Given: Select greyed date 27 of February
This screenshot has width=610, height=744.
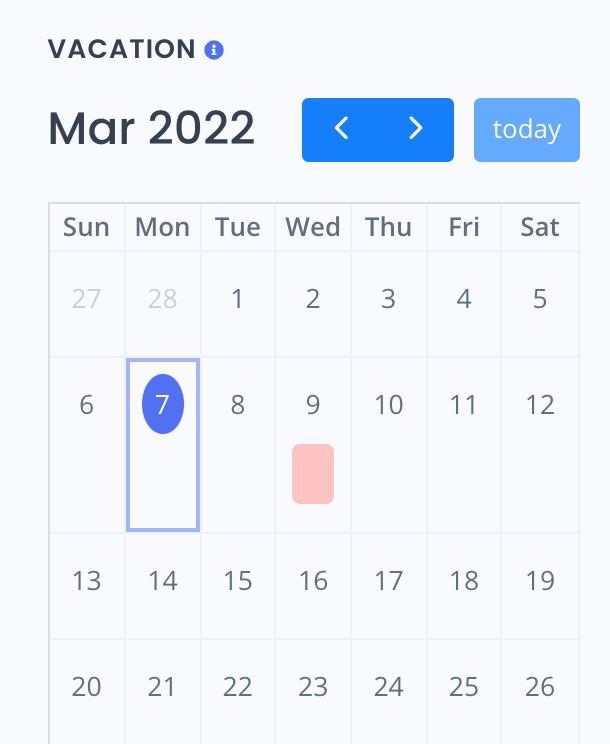Looking at the screenshot, I should [x=86, y=299].
